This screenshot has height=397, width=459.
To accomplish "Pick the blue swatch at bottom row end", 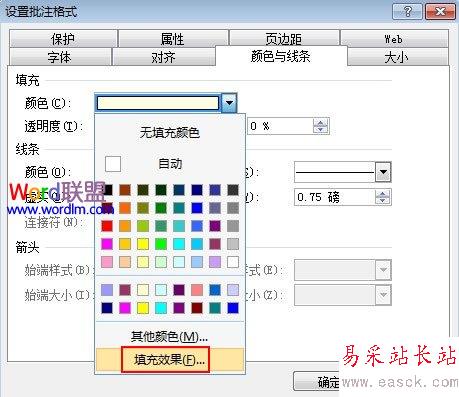I will pos(233,308).
